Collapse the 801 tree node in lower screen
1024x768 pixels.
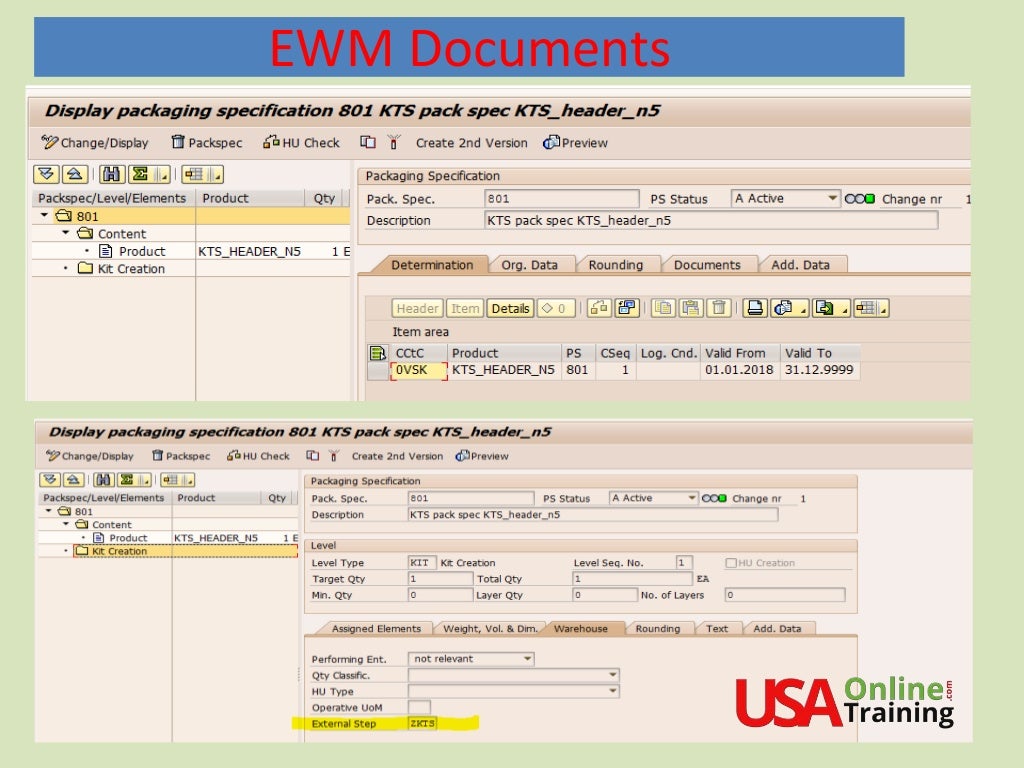pos(49,511)
